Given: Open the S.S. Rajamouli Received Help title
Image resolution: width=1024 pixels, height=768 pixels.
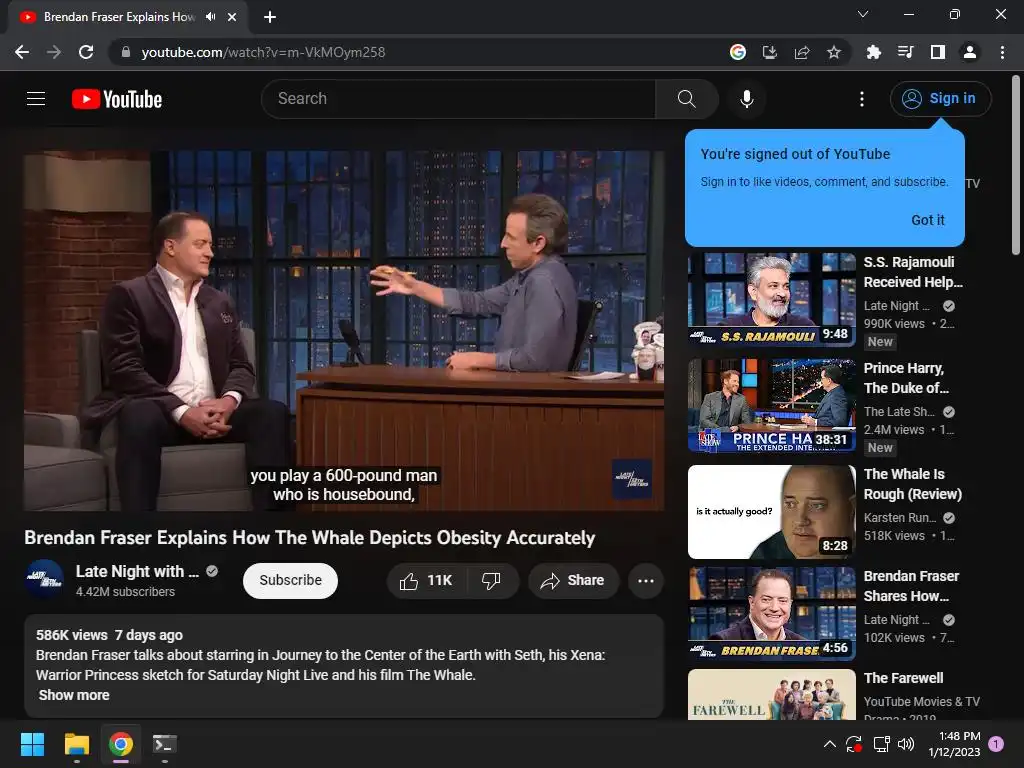Looking at the screenshot, I should (x=913, y=272).
